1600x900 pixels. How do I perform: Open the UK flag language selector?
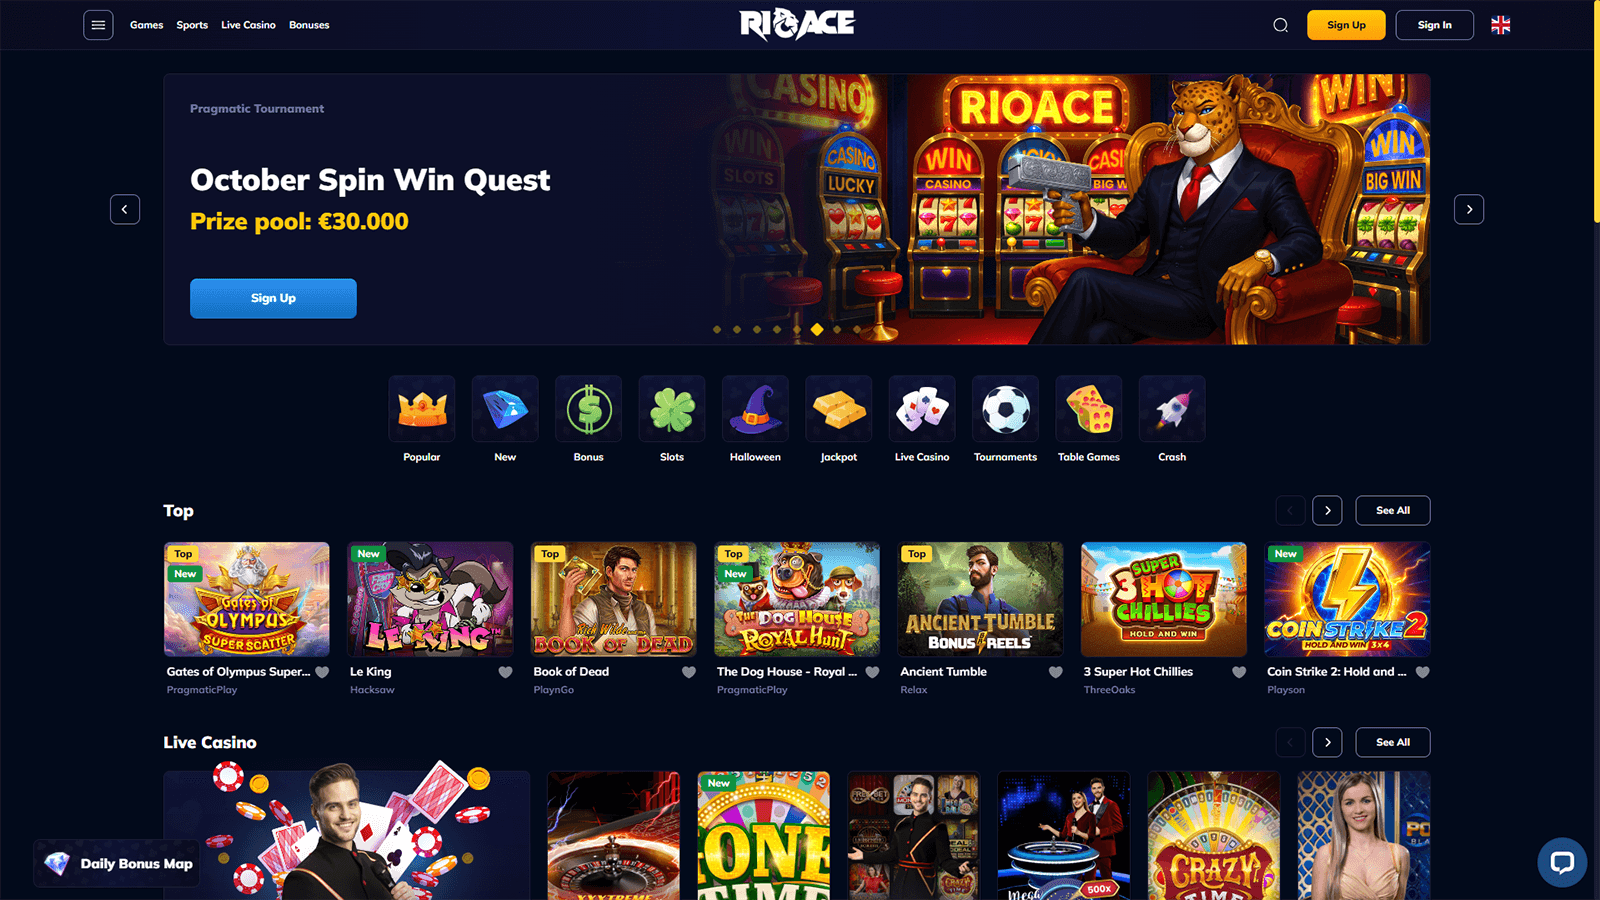(x=1500, y=25)
